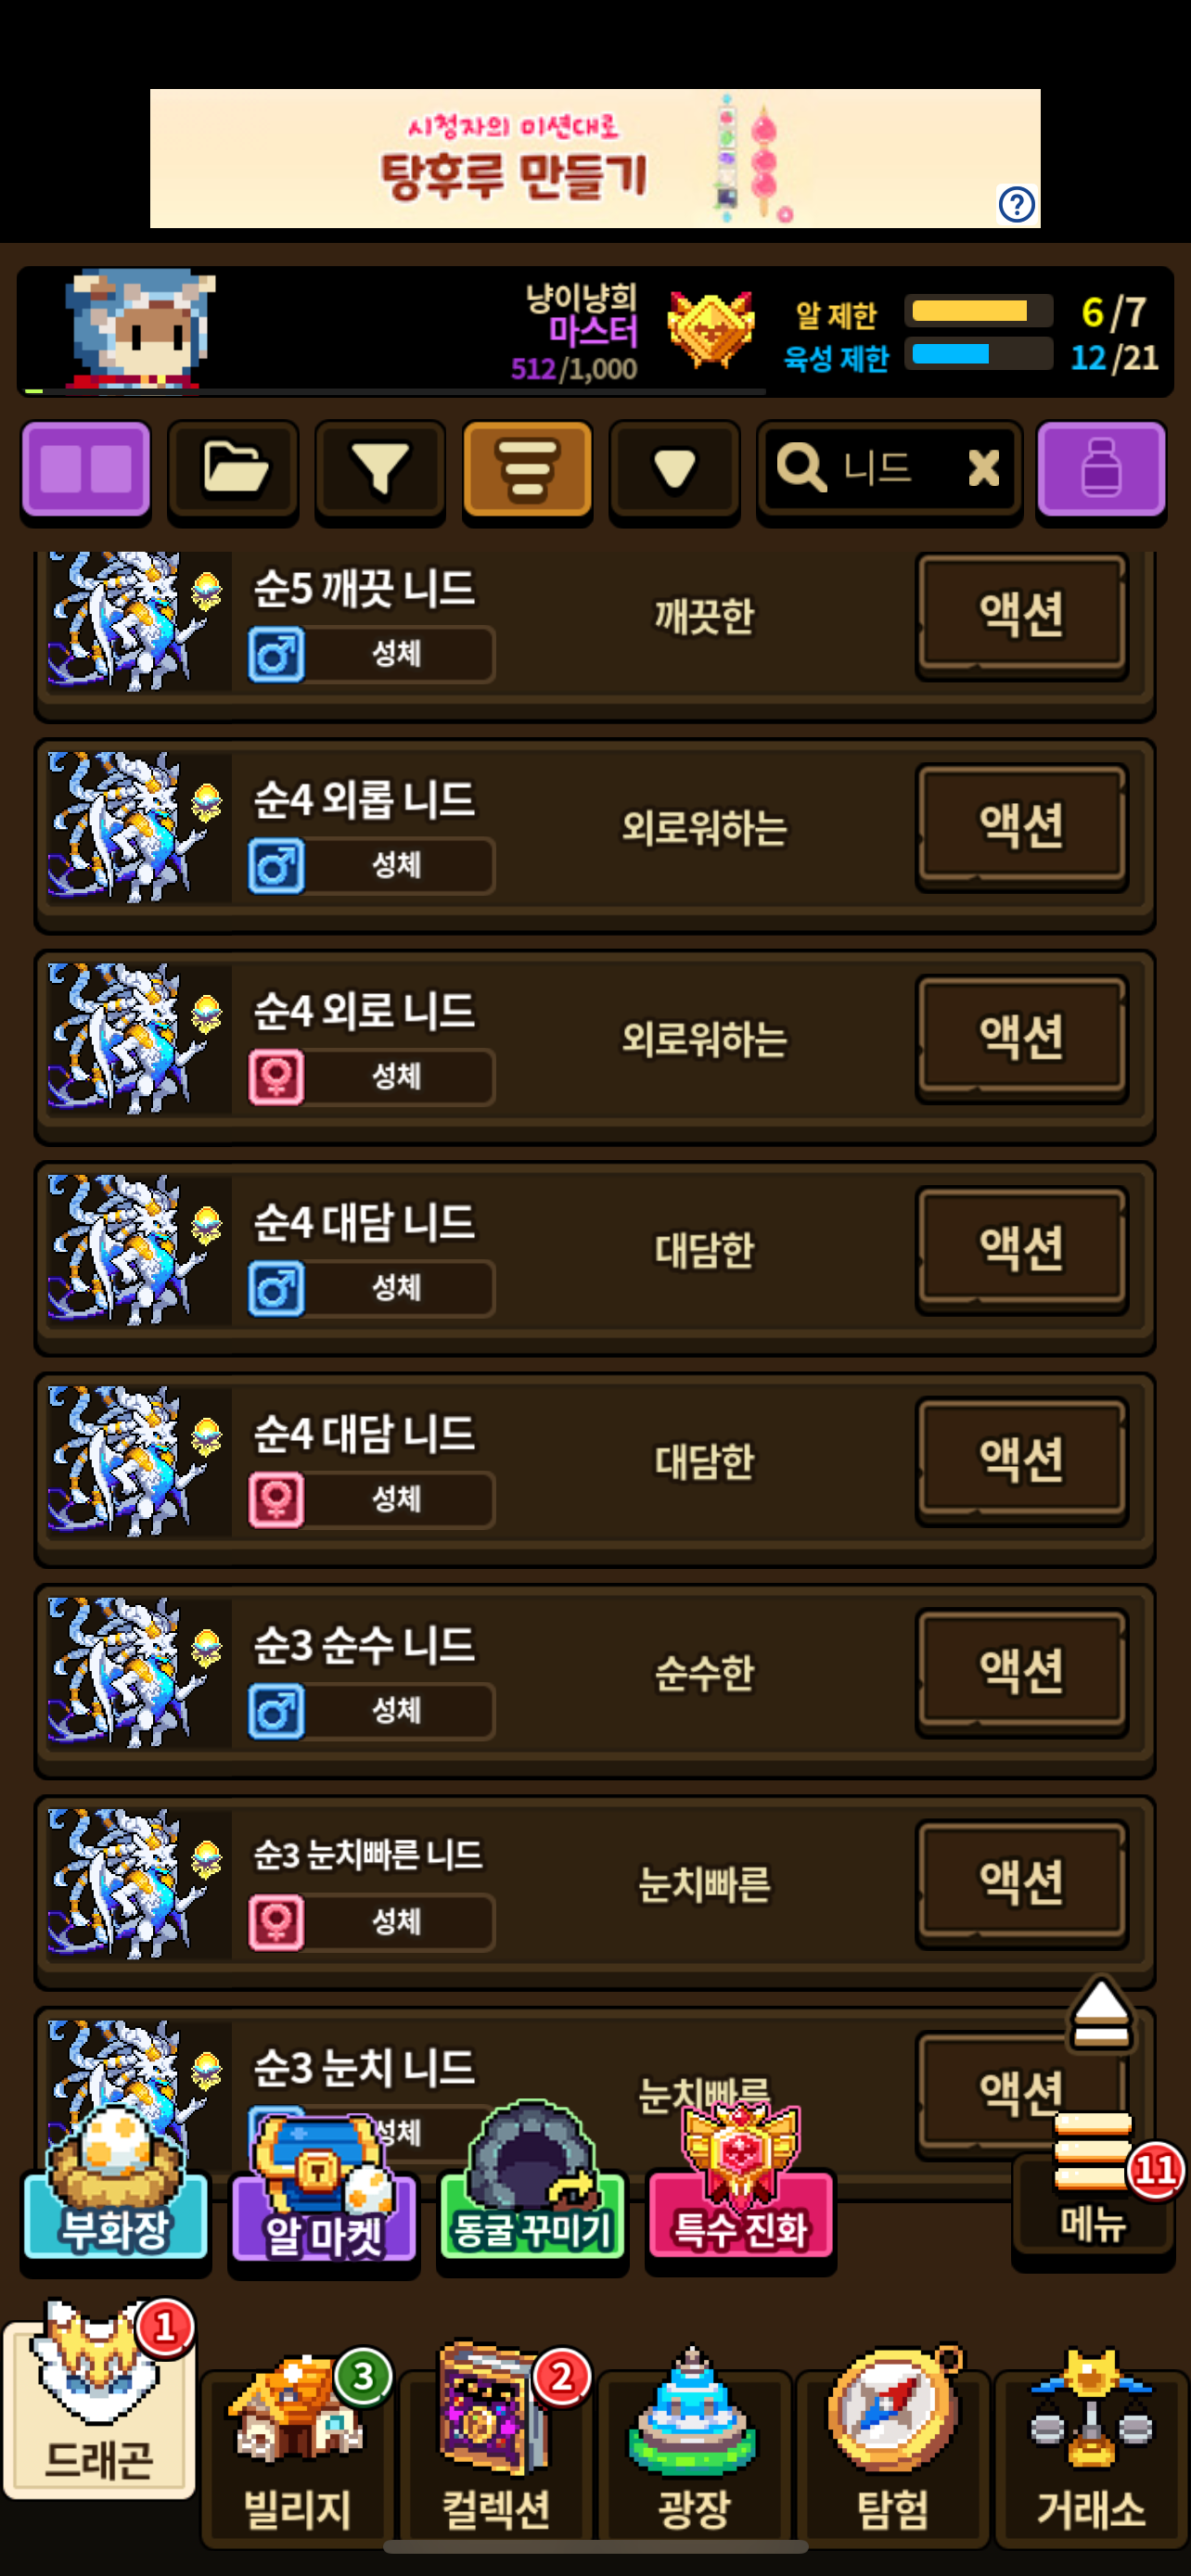Open the 부화장 hatchery
This screenshot has height=2576, width=1191.
click(x=116, y=2190)
